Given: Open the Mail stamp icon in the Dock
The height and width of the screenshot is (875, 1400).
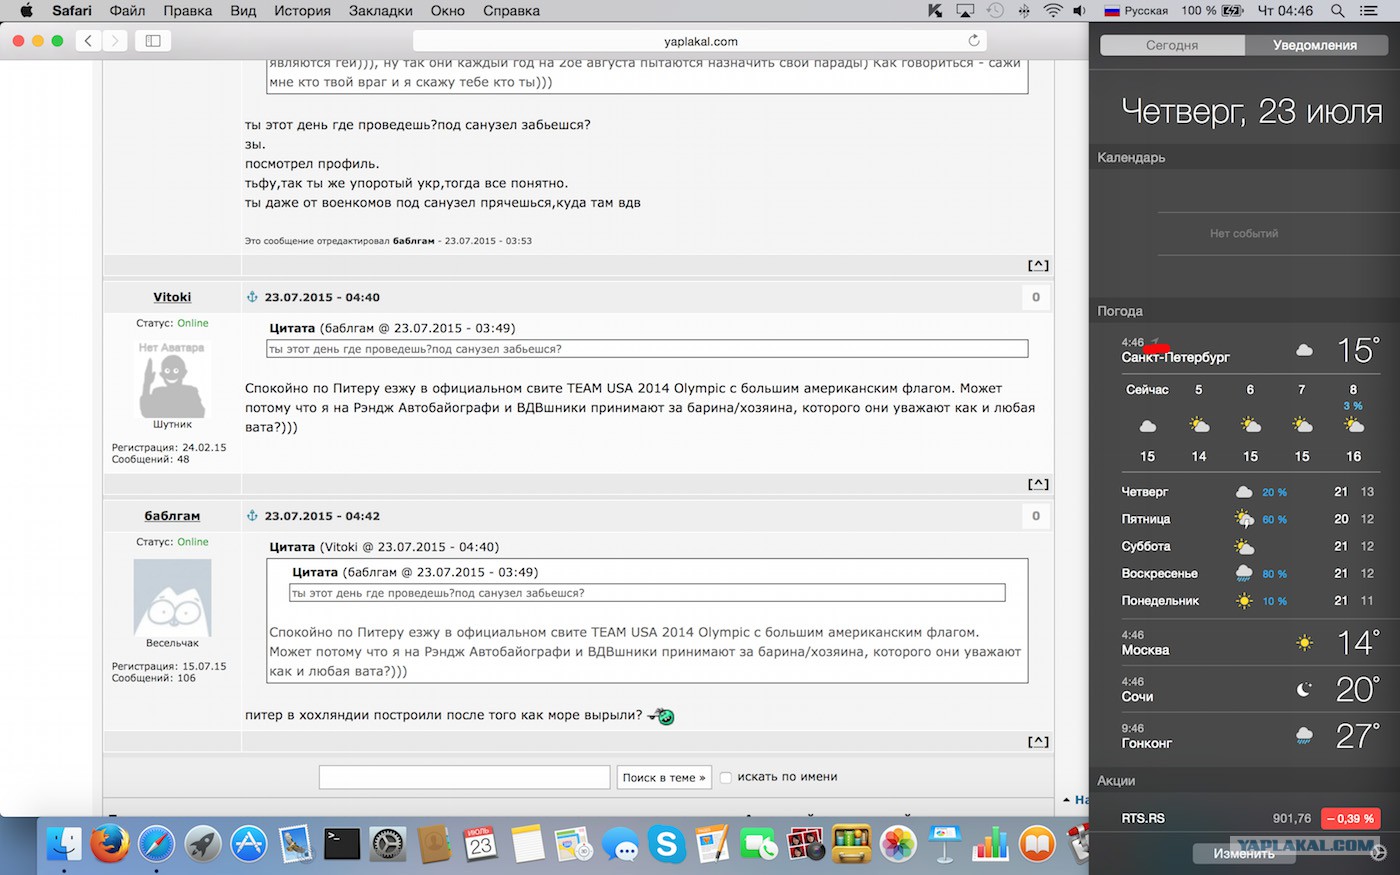Looking at the screenshot, I should click(296, 845).
